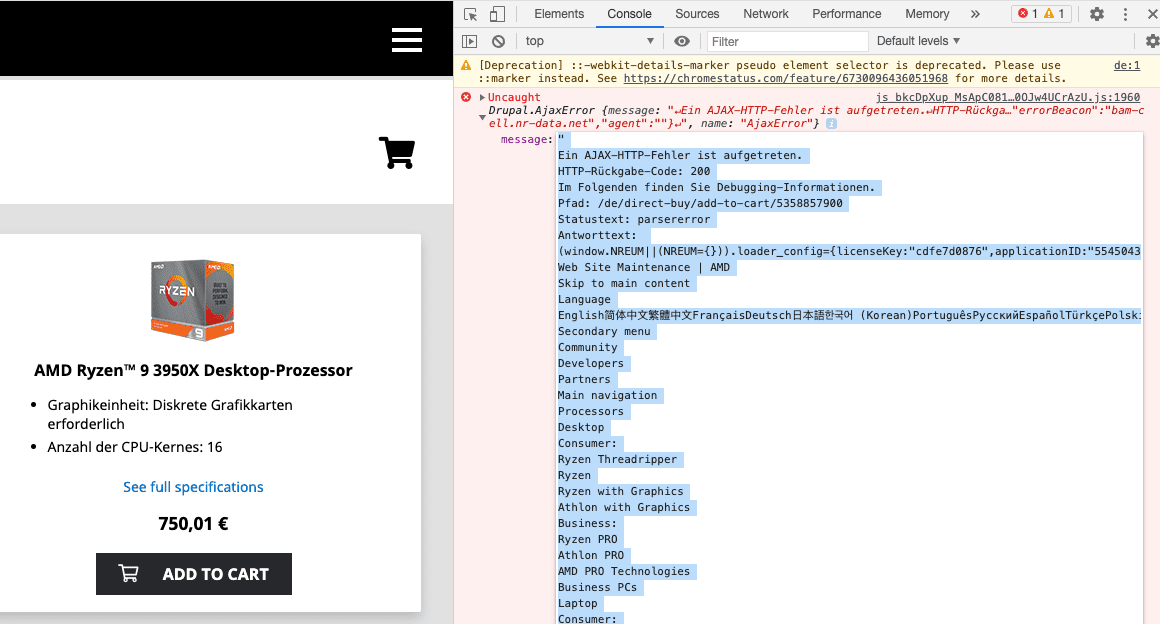This screenshot has height=624, width=1160.
Task: Open the js_bkcDpXup source file link
Action: coord(1008,97)
